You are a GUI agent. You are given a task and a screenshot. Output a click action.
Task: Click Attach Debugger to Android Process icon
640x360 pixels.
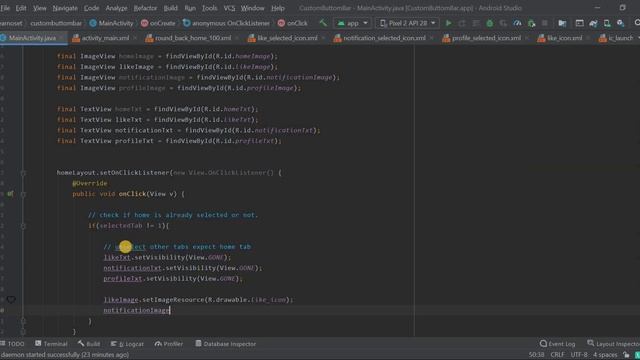tap(531, 23)
